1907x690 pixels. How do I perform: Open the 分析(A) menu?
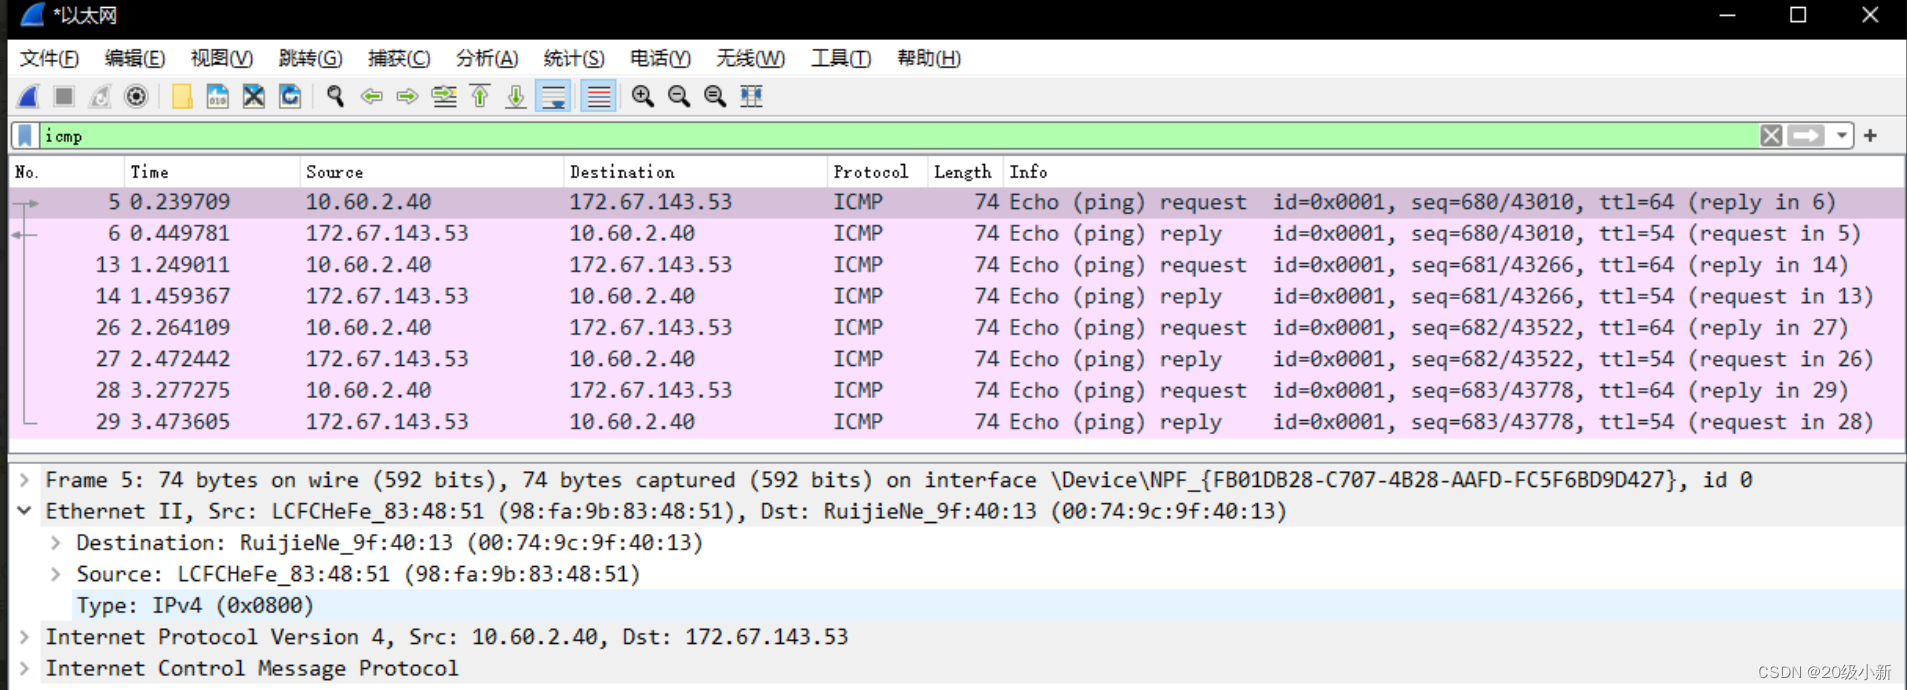point(487,58)
